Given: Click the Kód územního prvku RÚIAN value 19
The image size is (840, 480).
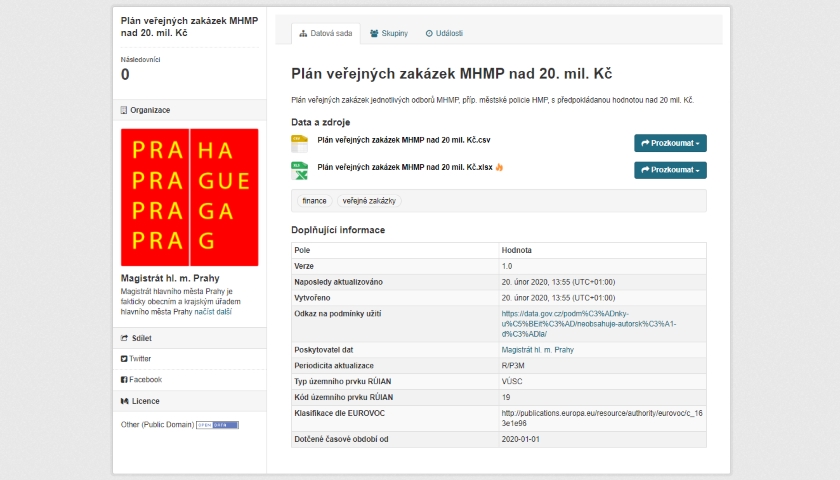Looking at the screenshot, I should pos(506,398).
